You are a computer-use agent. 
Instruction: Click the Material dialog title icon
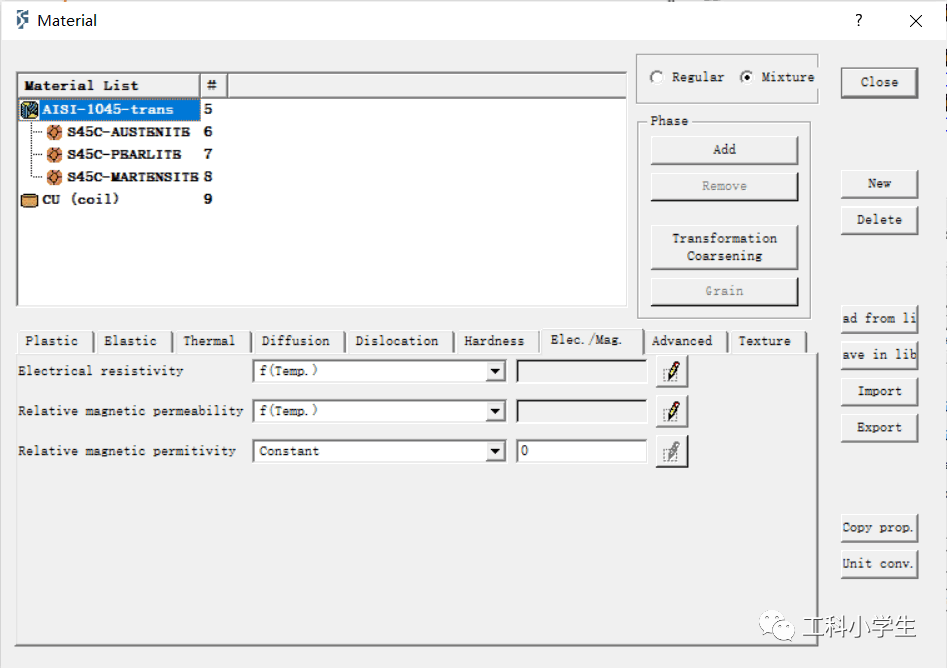pos(22,20)
